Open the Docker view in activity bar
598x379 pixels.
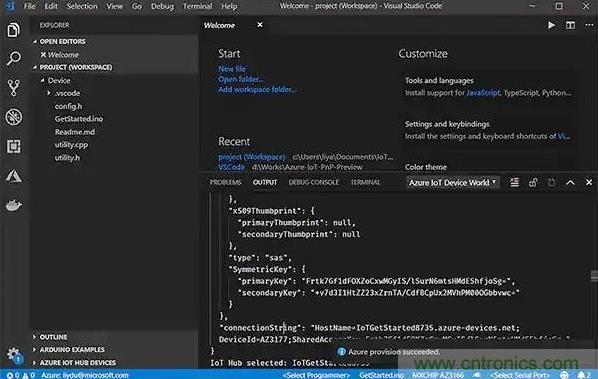14,205
